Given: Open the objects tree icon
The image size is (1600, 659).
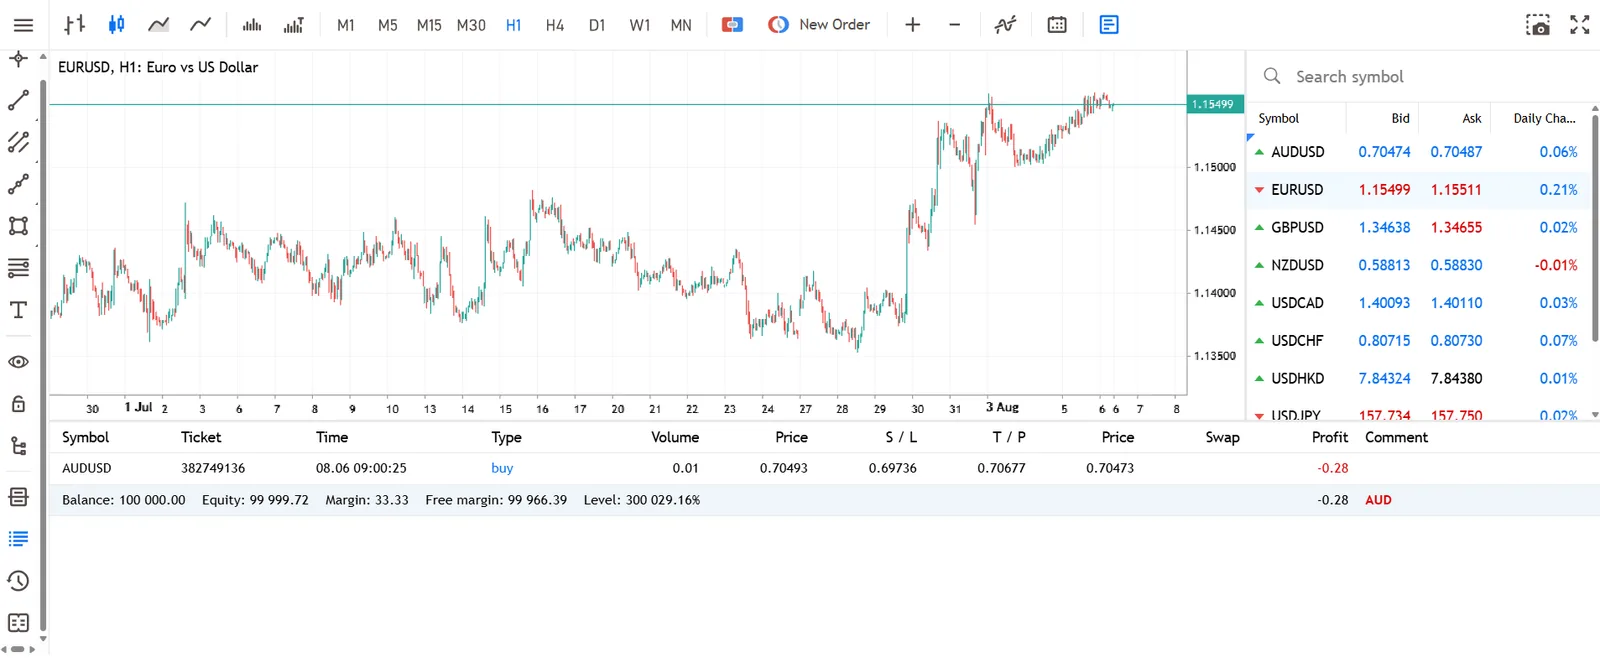Looking at the screenshot, I should pyautogui.click(x=18, y=446).
